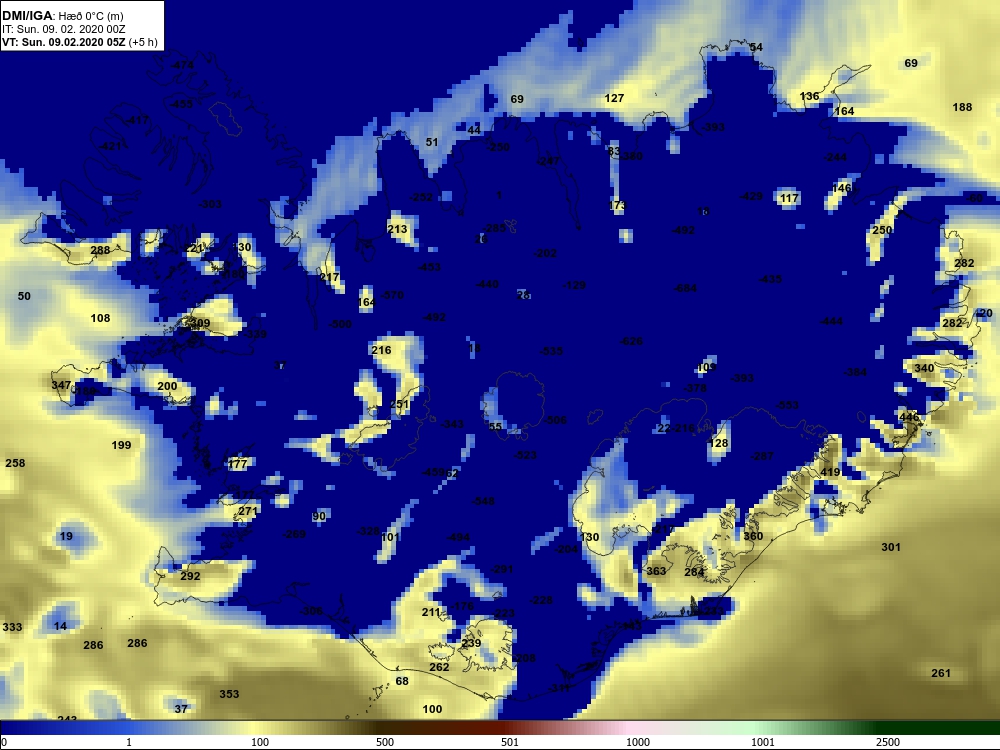Screen dimensions: 1000x750
Task: Click the map value "262"
Action: point(439,667)
